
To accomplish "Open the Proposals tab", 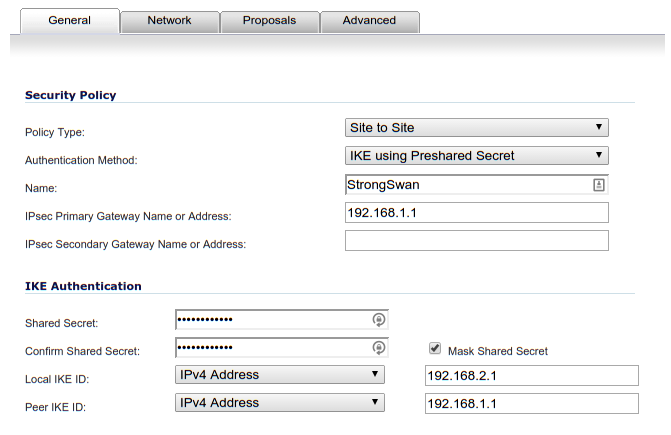I will 269,20.
